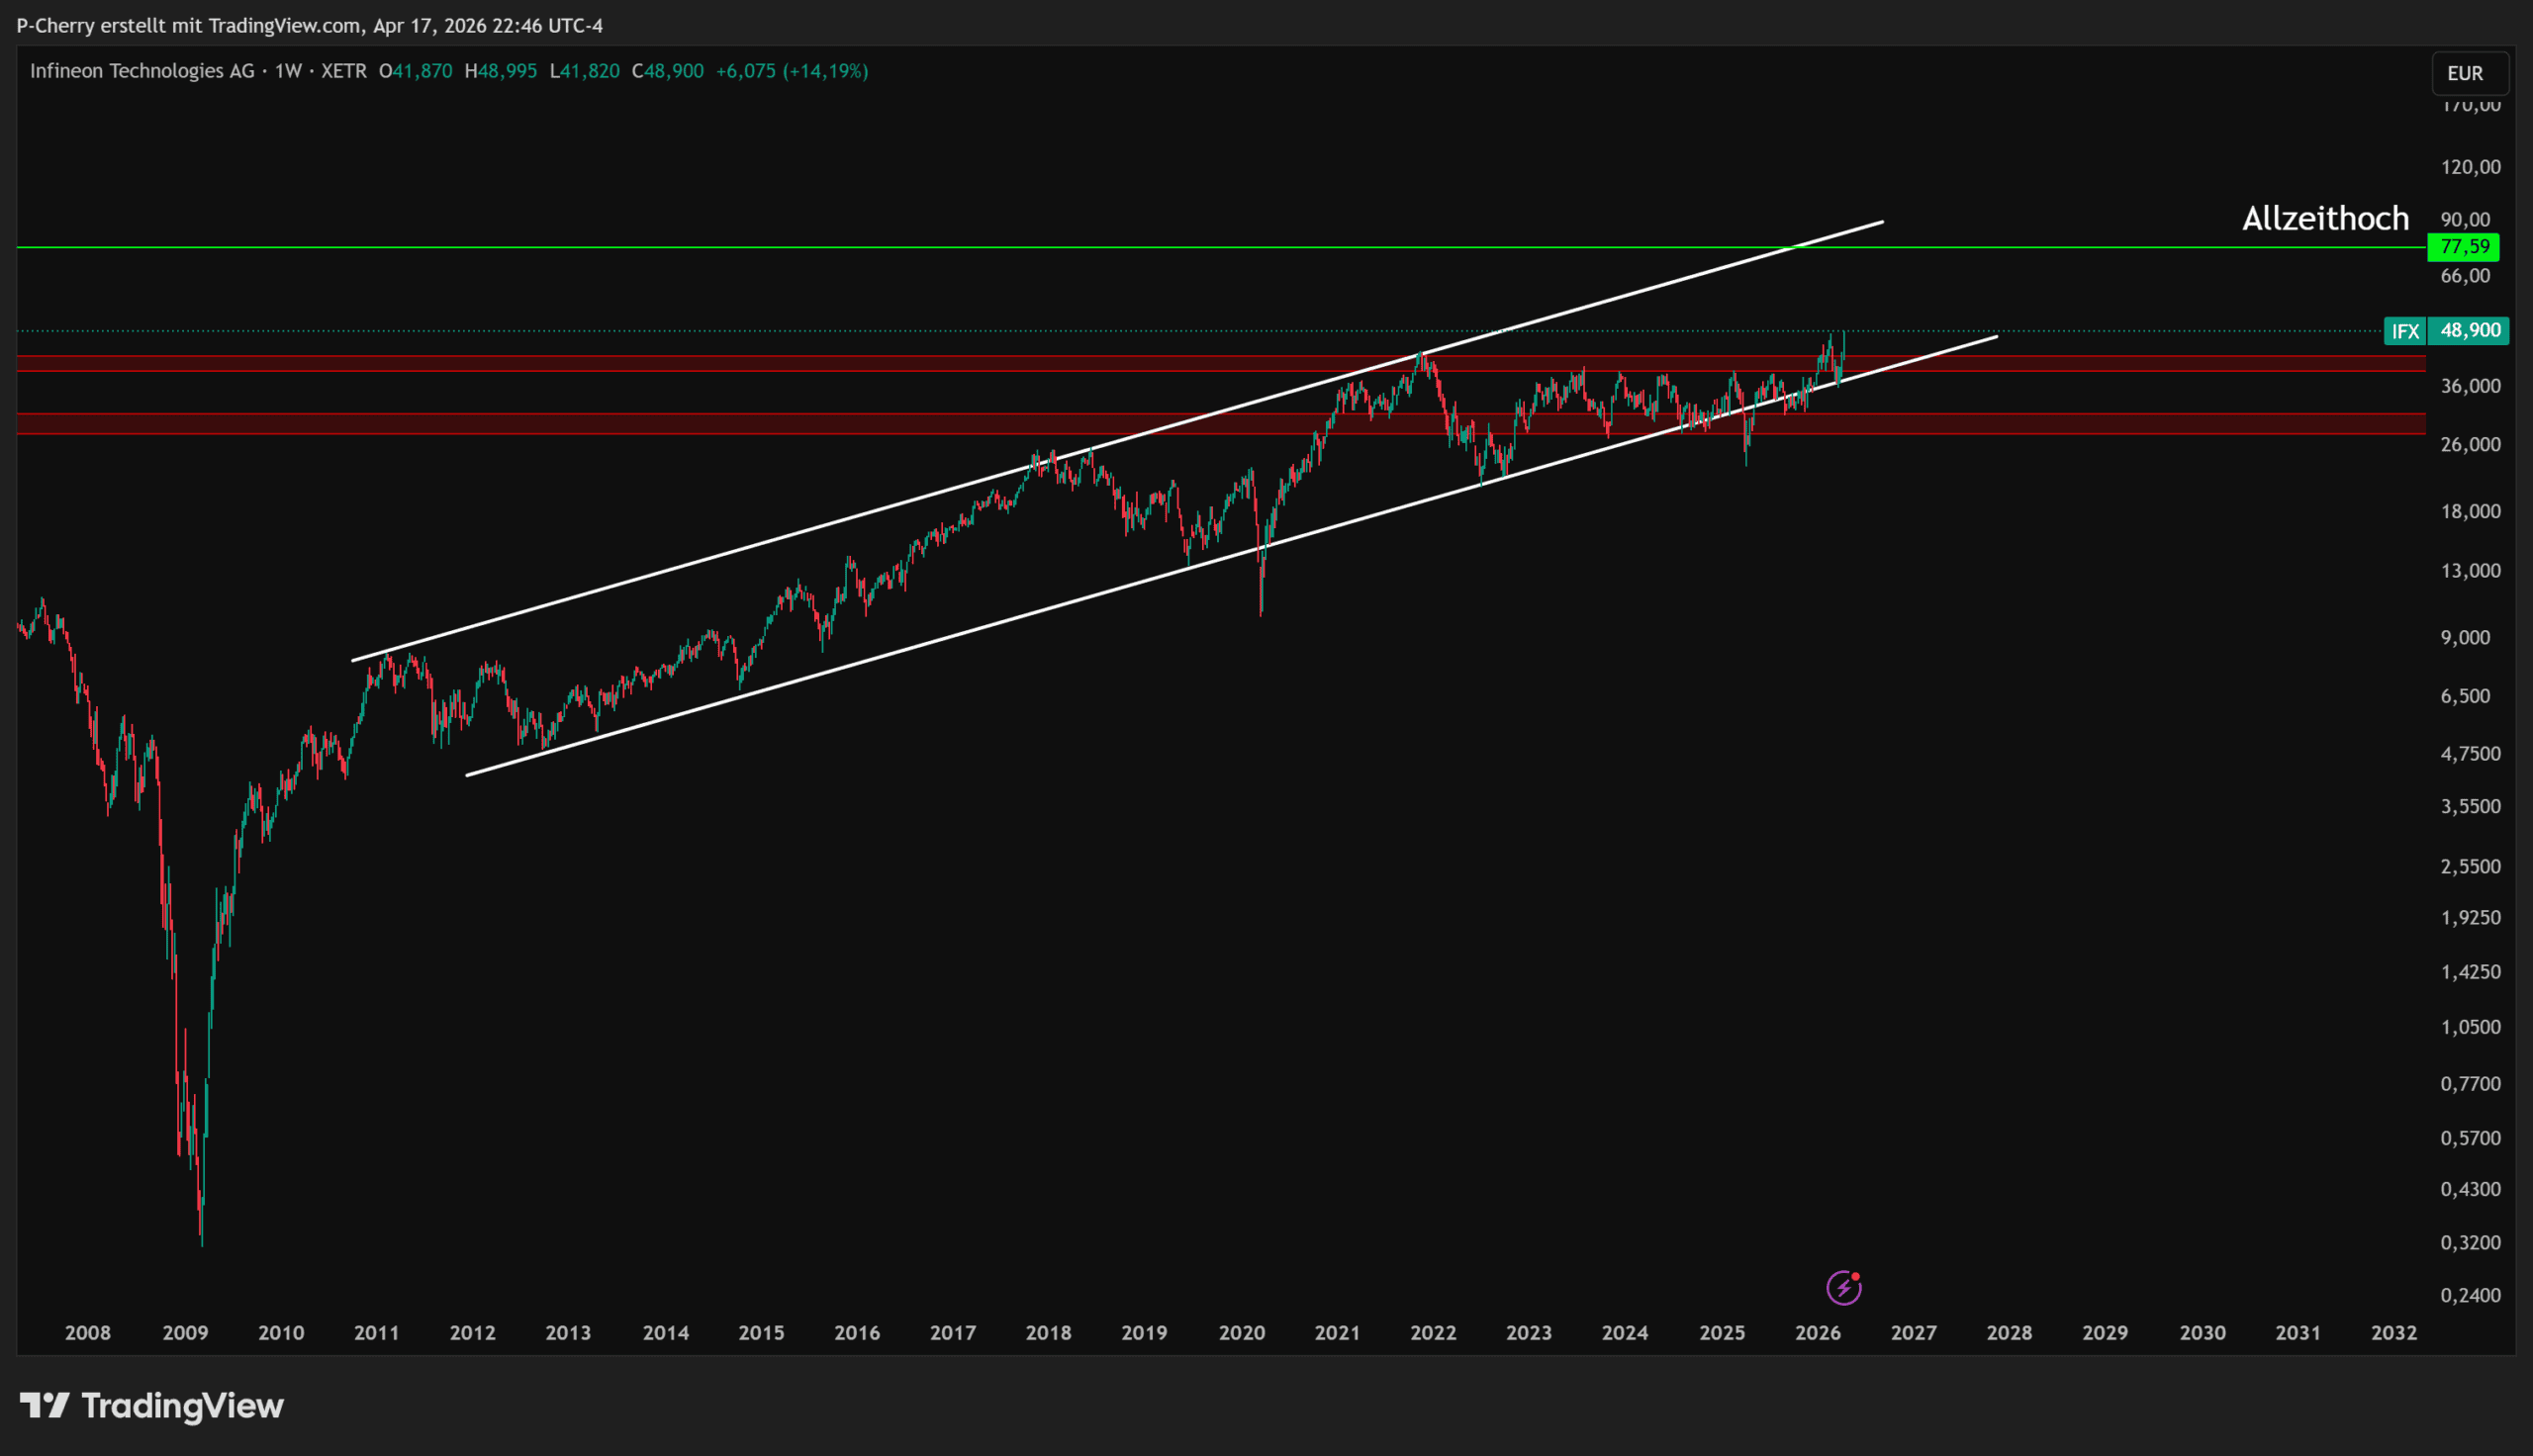Screen dimensions: 2533x1456
Task: Select the Allzeithoch text annotation
Action: tap(2324, 218)
